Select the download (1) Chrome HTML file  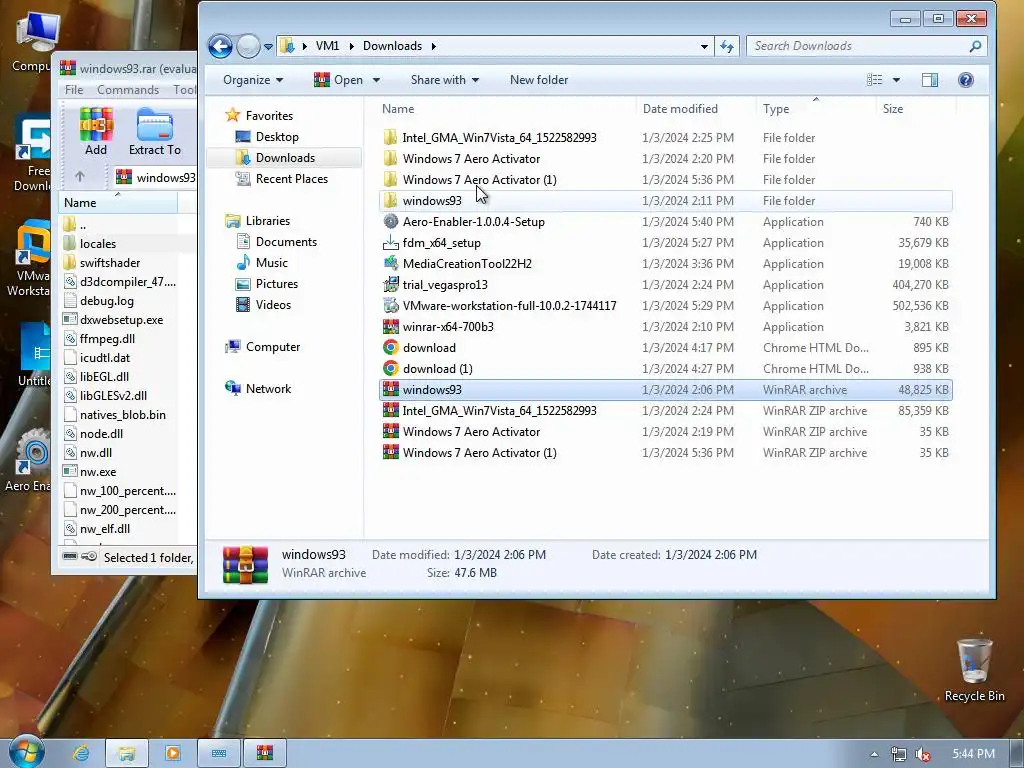665,368
